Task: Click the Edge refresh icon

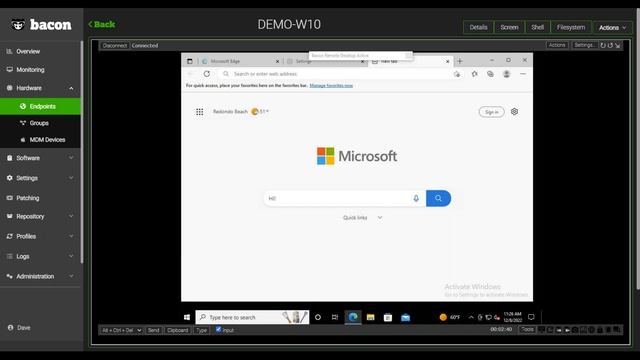Action: pos(207,74)
